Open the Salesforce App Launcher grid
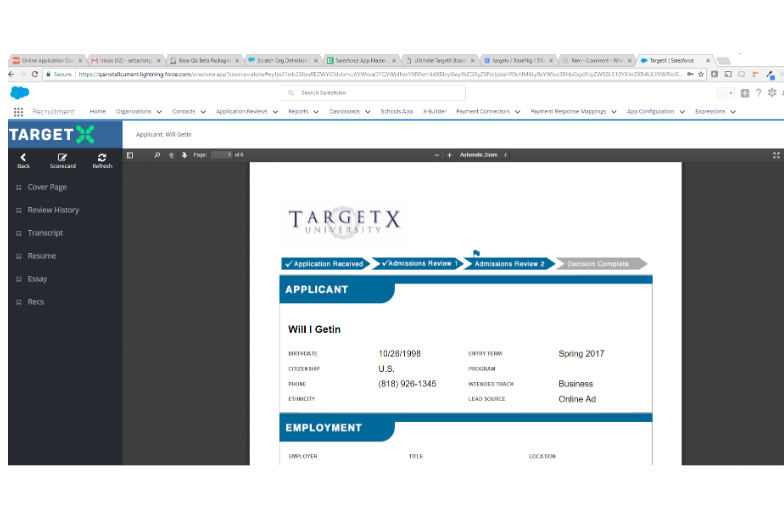The height and width of the screenshot is (520, 784). [18, 112]
